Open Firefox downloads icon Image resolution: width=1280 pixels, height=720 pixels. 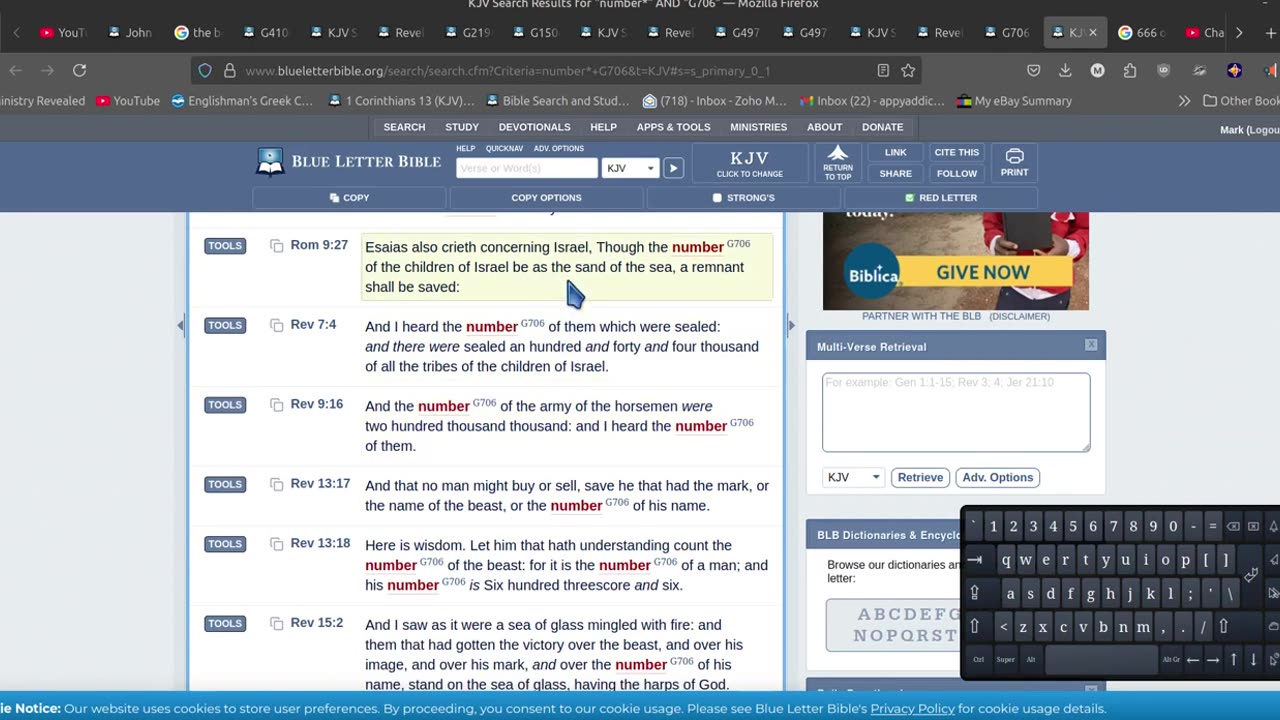pos(1065,70)
